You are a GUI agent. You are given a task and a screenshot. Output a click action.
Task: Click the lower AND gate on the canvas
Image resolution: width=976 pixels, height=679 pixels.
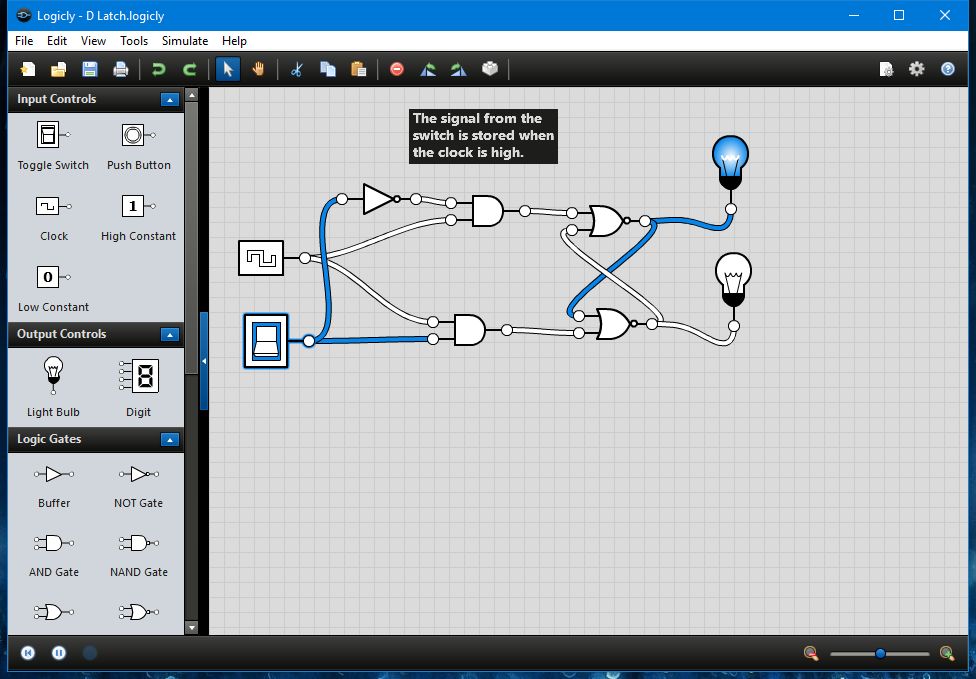(470, 330)
